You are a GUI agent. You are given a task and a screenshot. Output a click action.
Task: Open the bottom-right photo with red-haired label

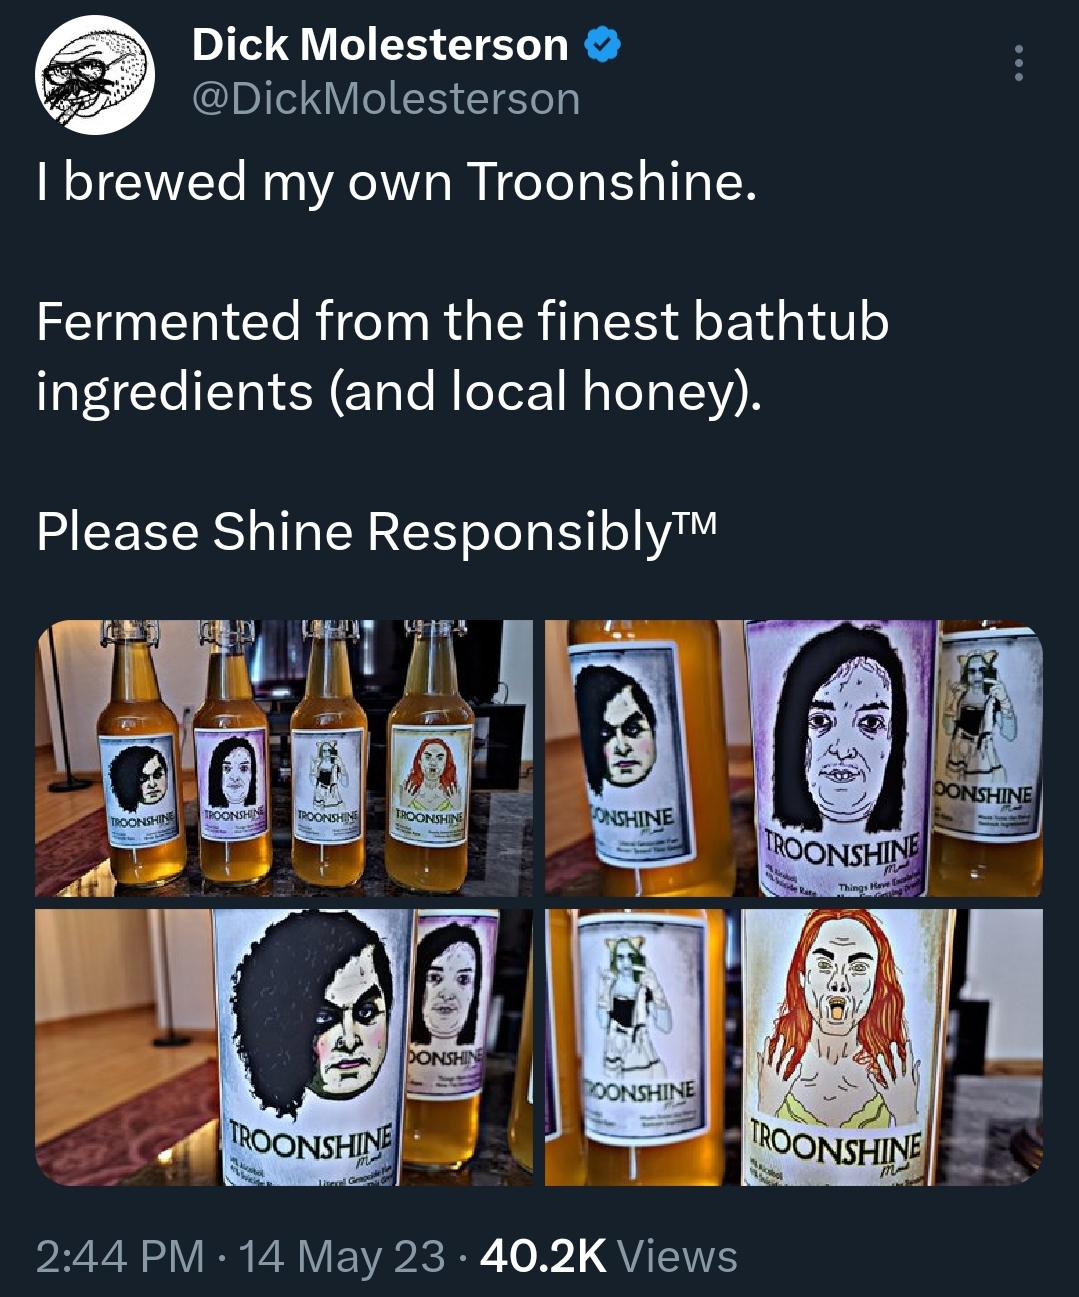point(794,1047)
